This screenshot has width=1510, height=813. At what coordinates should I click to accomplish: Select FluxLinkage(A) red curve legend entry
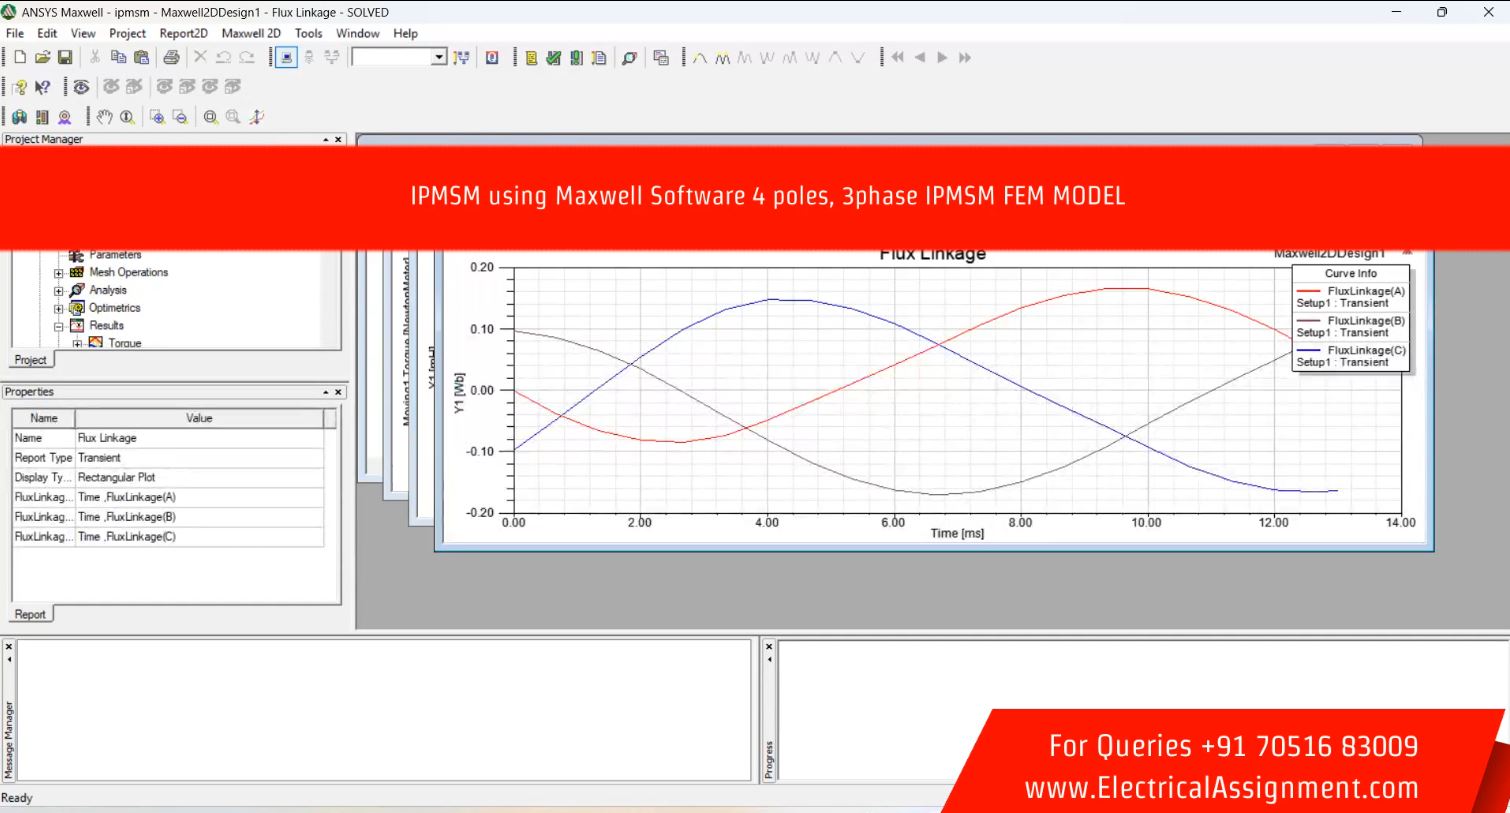1365,291
